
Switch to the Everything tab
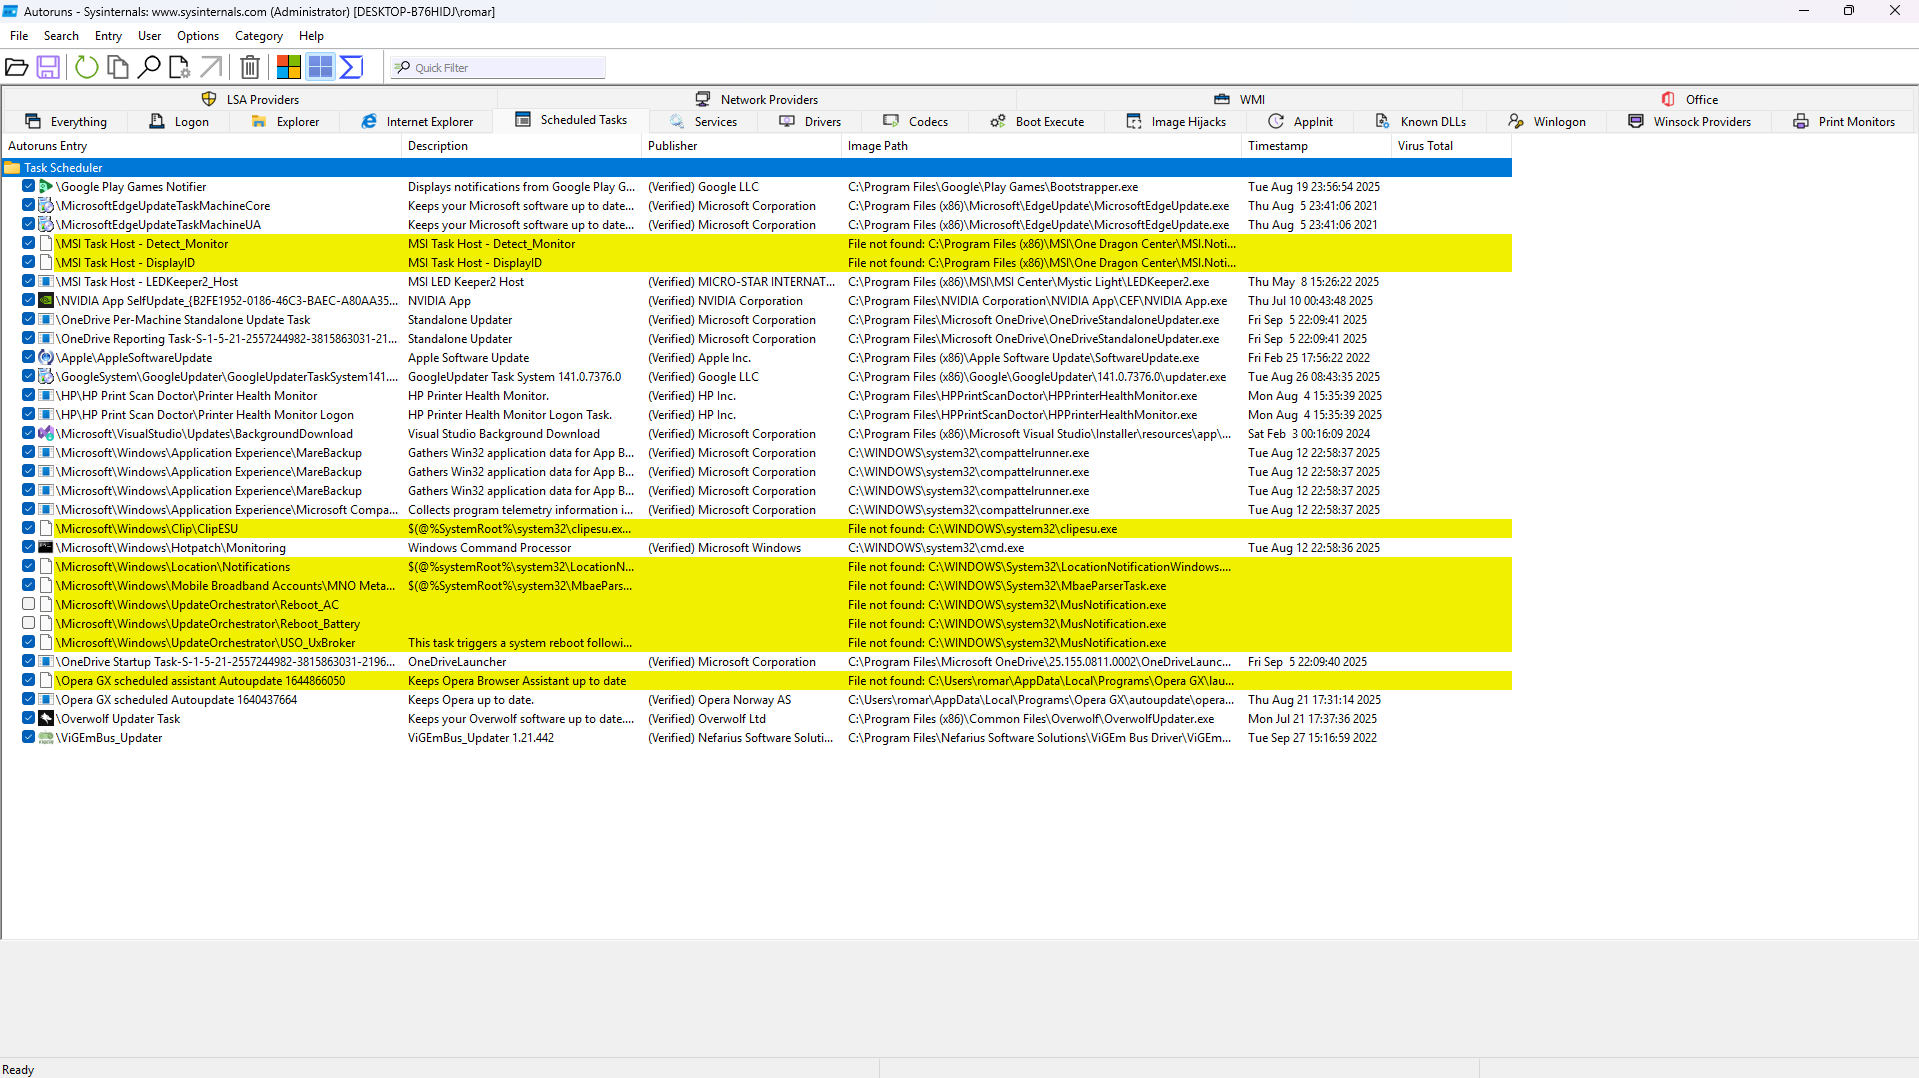66,122
